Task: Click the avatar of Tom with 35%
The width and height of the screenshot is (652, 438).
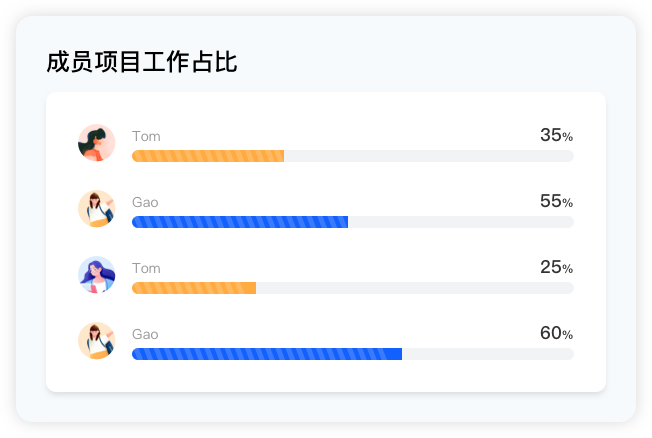Action: 96,143
